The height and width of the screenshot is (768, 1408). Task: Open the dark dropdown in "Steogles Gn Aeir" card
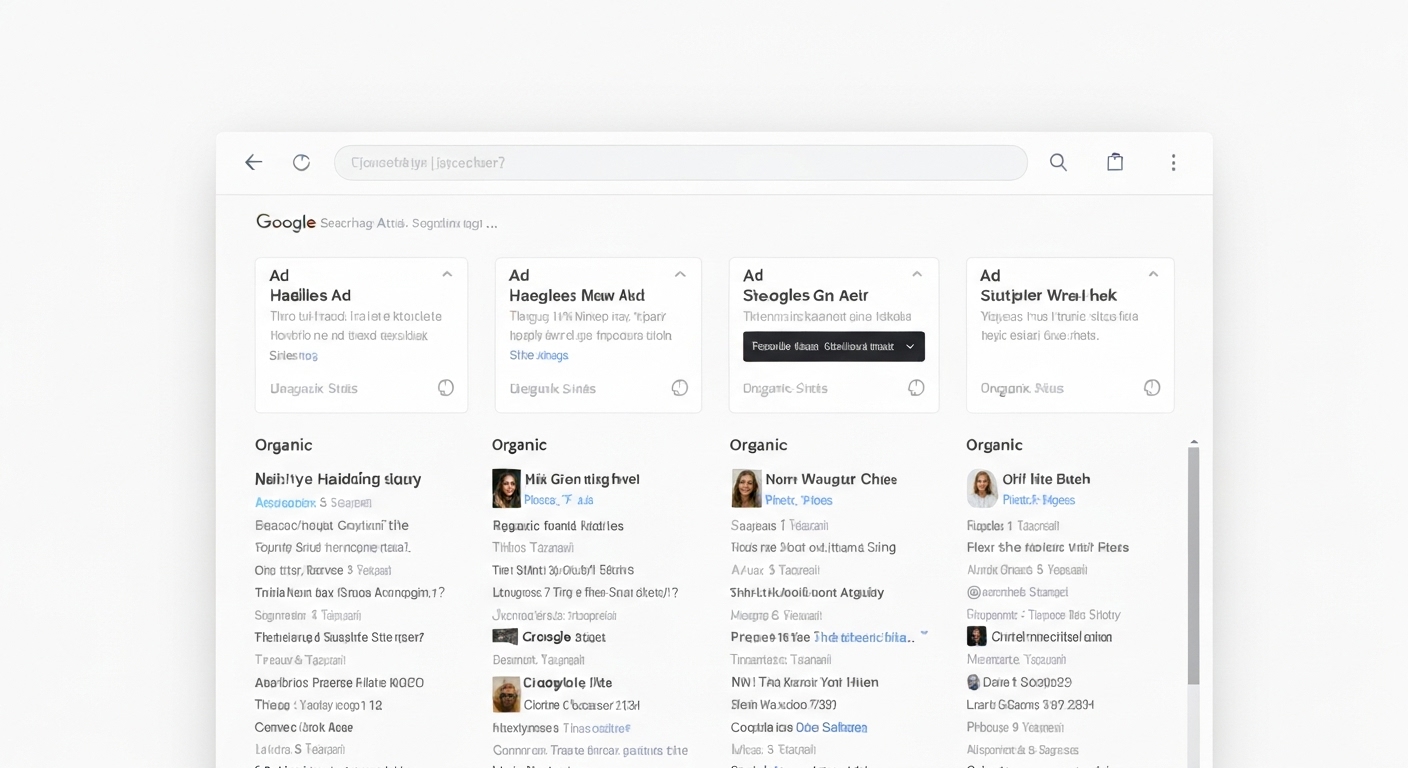[x=834, y=346]
